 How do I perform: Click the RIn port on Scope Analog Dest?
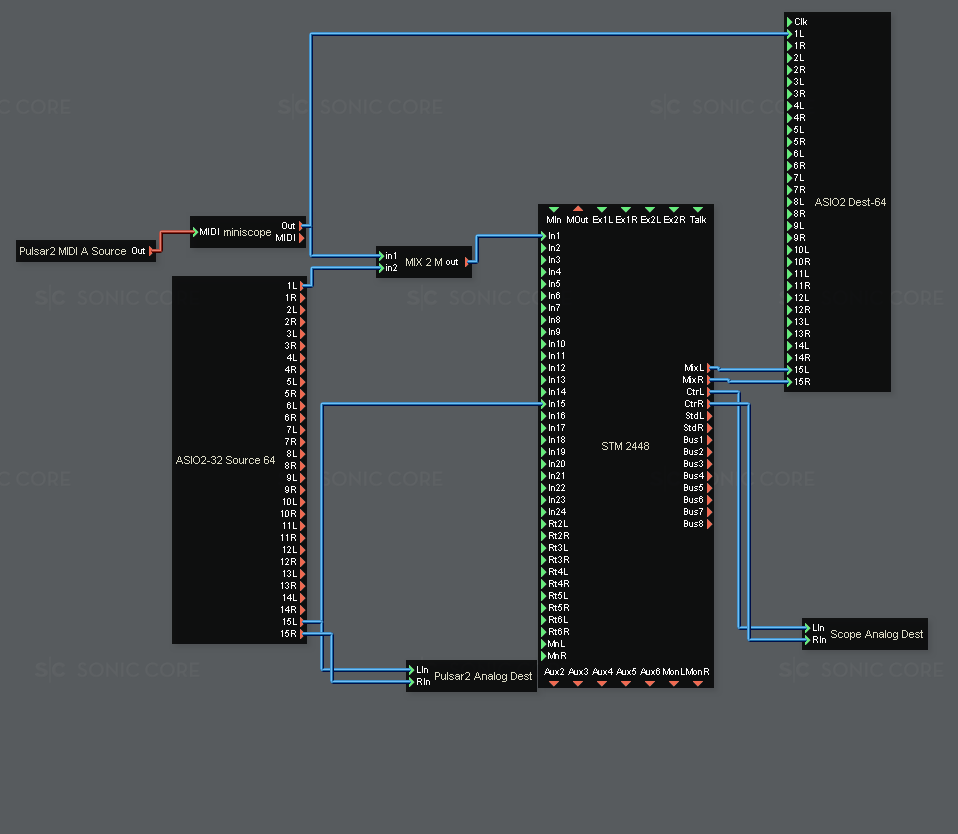[807, 640]
